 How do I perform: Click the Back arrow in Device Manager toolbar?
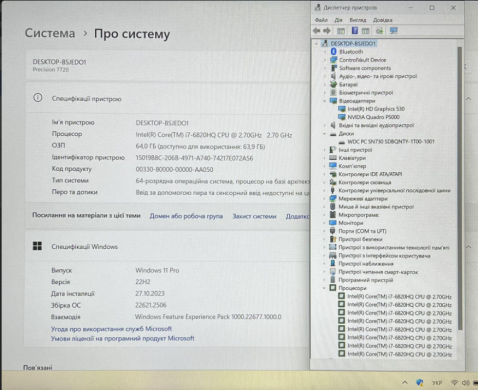[317, 31]
